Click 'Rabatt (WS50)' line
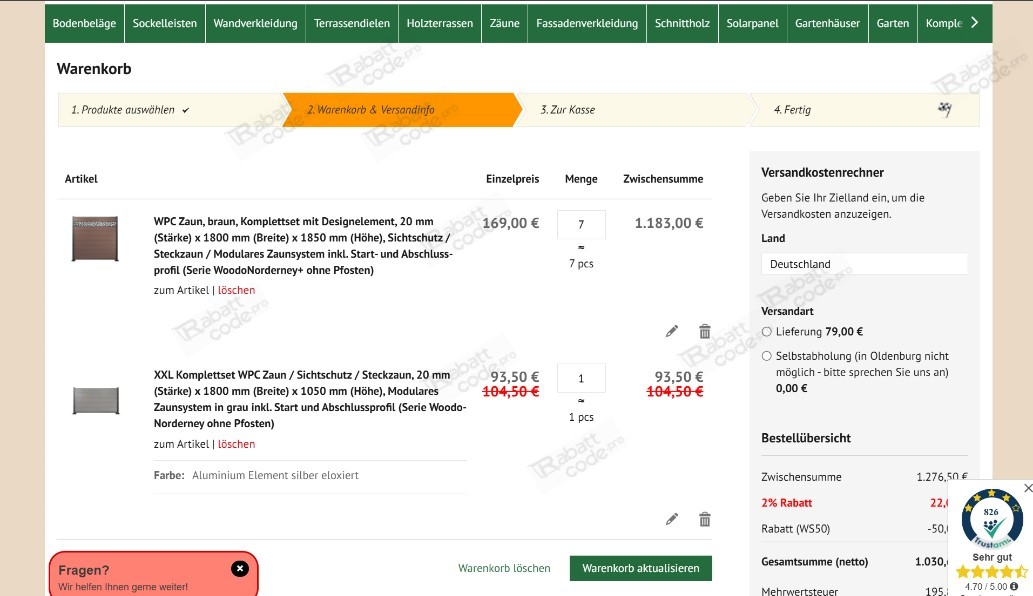 tap(795, 529)
